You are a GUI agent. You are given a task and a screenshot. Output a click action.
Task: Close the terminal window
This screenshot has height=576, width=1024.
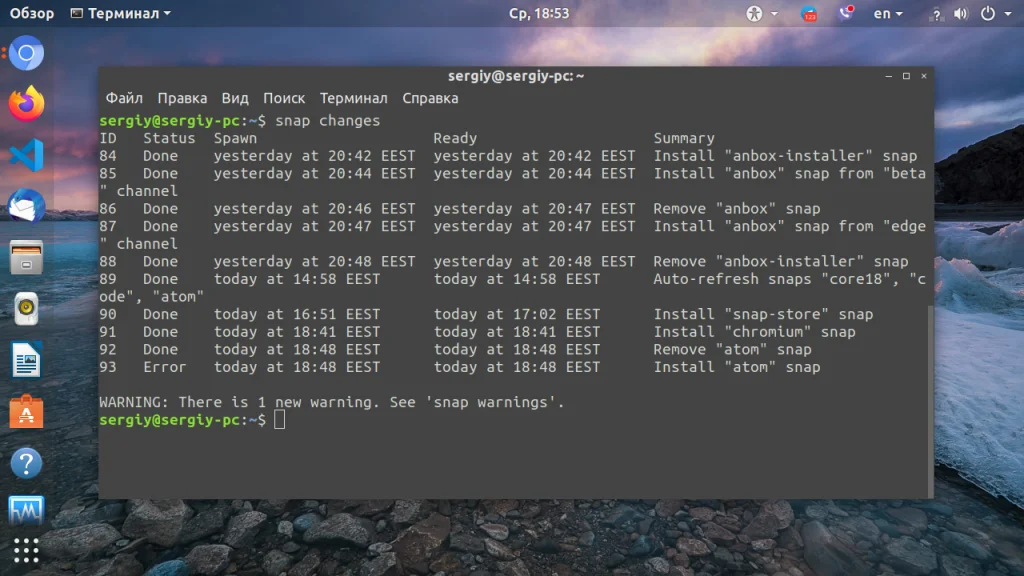coord(924,76)
